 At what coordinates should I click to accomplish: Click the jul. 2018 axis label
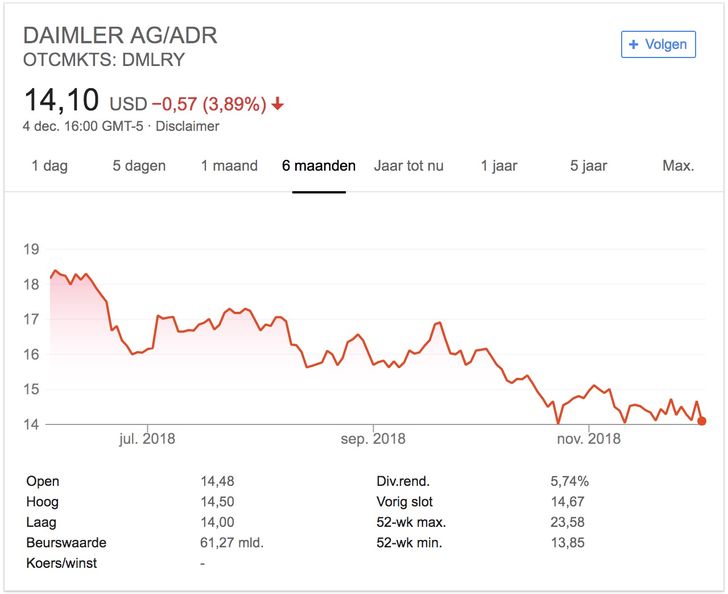pyautogui.click(x=147, y=439)
